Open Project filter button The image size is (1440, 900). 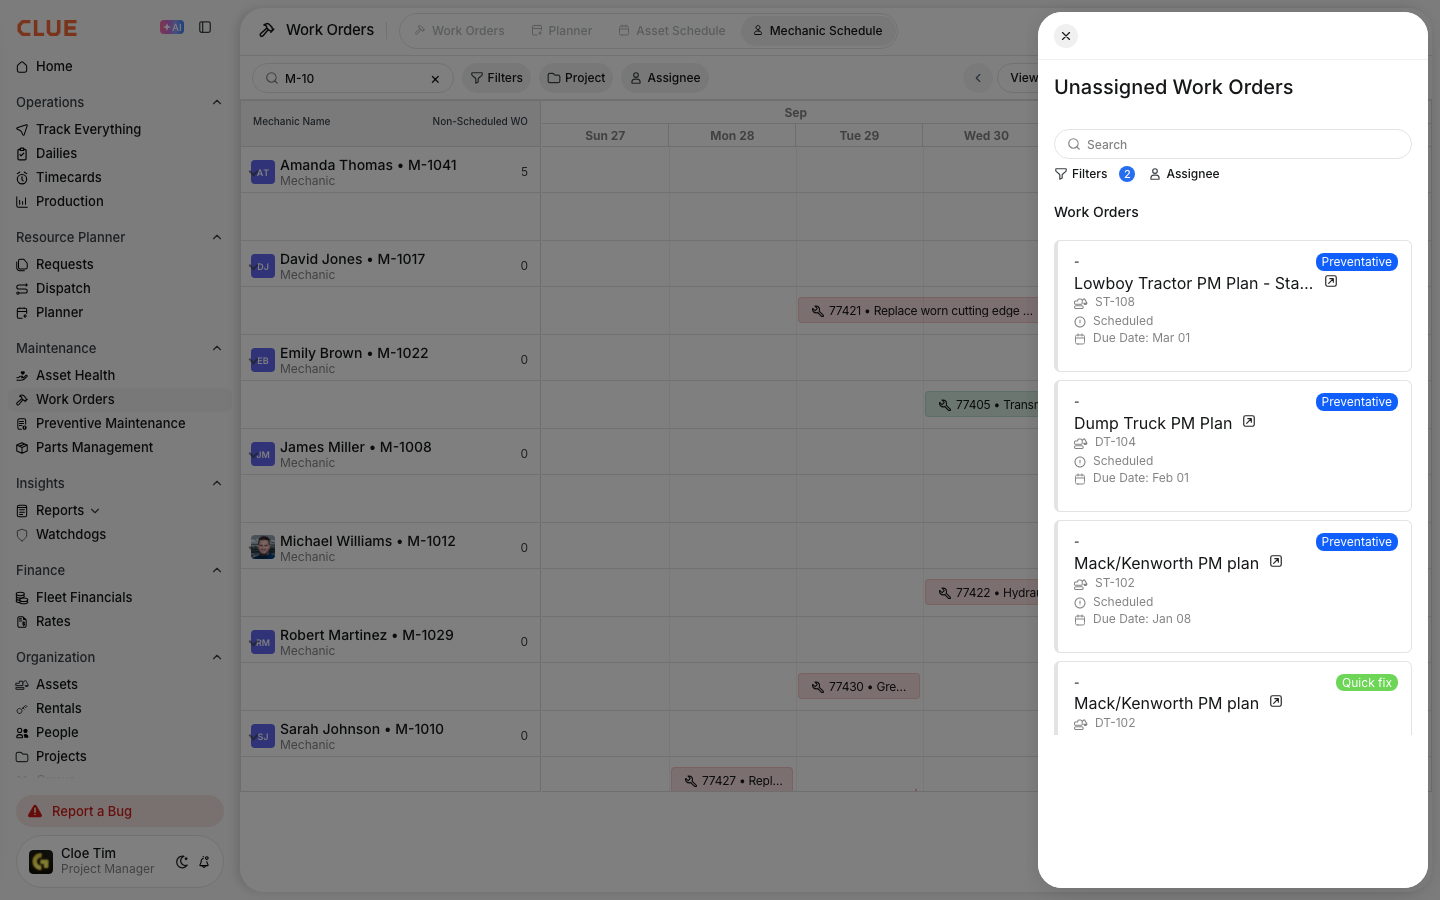coord(576,78)
